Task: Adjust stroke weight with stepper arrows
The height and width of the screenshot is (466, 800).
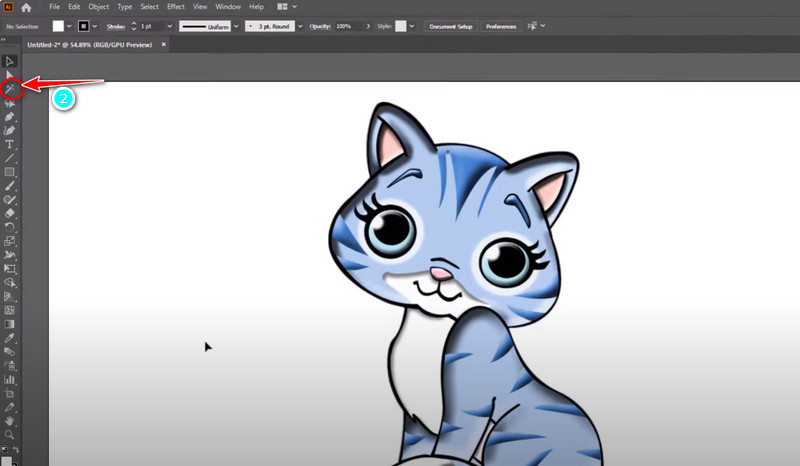Action: (134, 26)
